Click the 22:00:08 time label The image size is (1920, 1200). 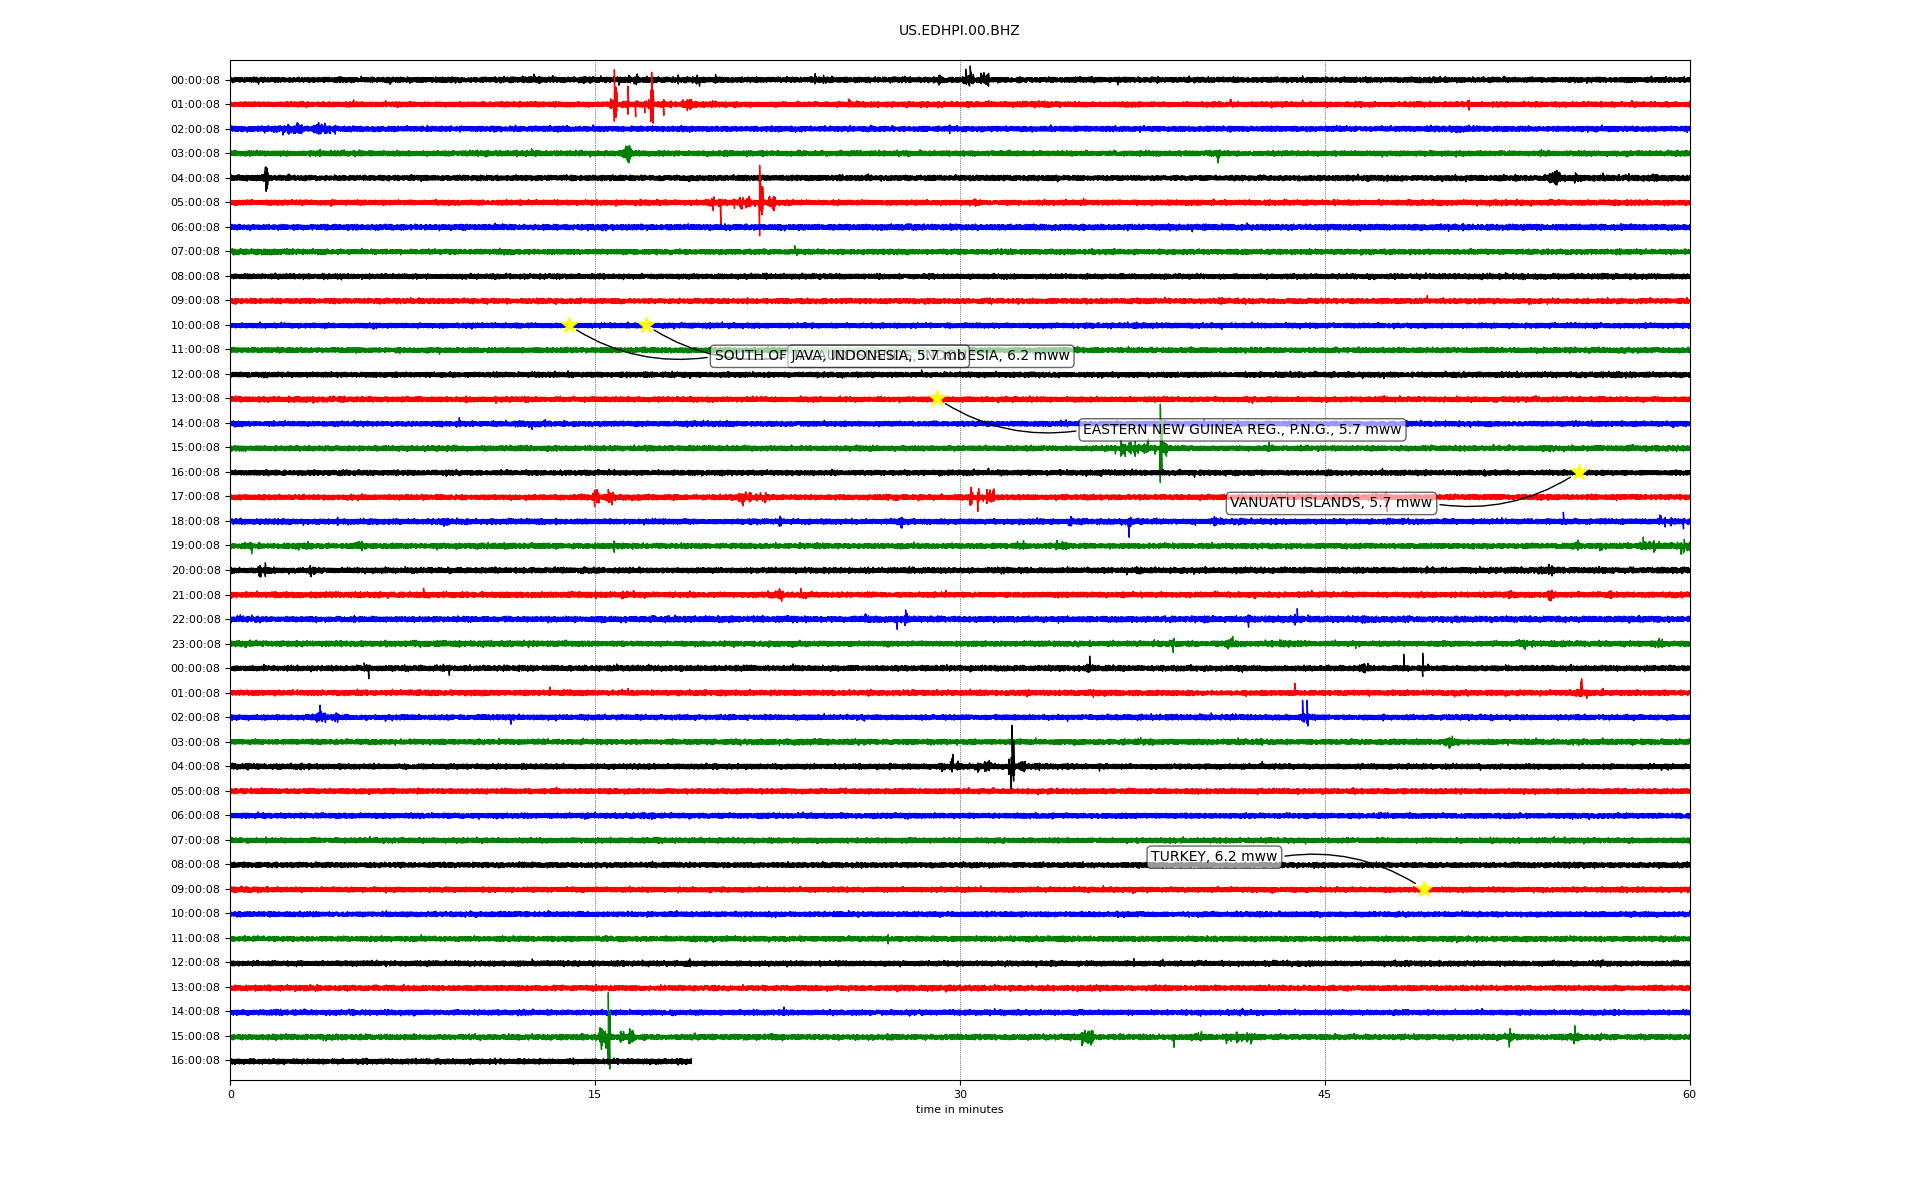click(195, 620)
